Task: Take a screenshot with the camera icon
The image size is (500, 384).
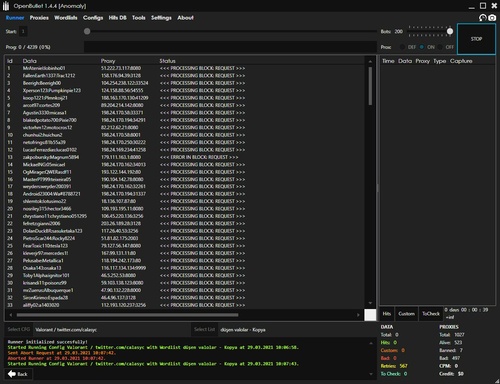Action: (492, 18)
